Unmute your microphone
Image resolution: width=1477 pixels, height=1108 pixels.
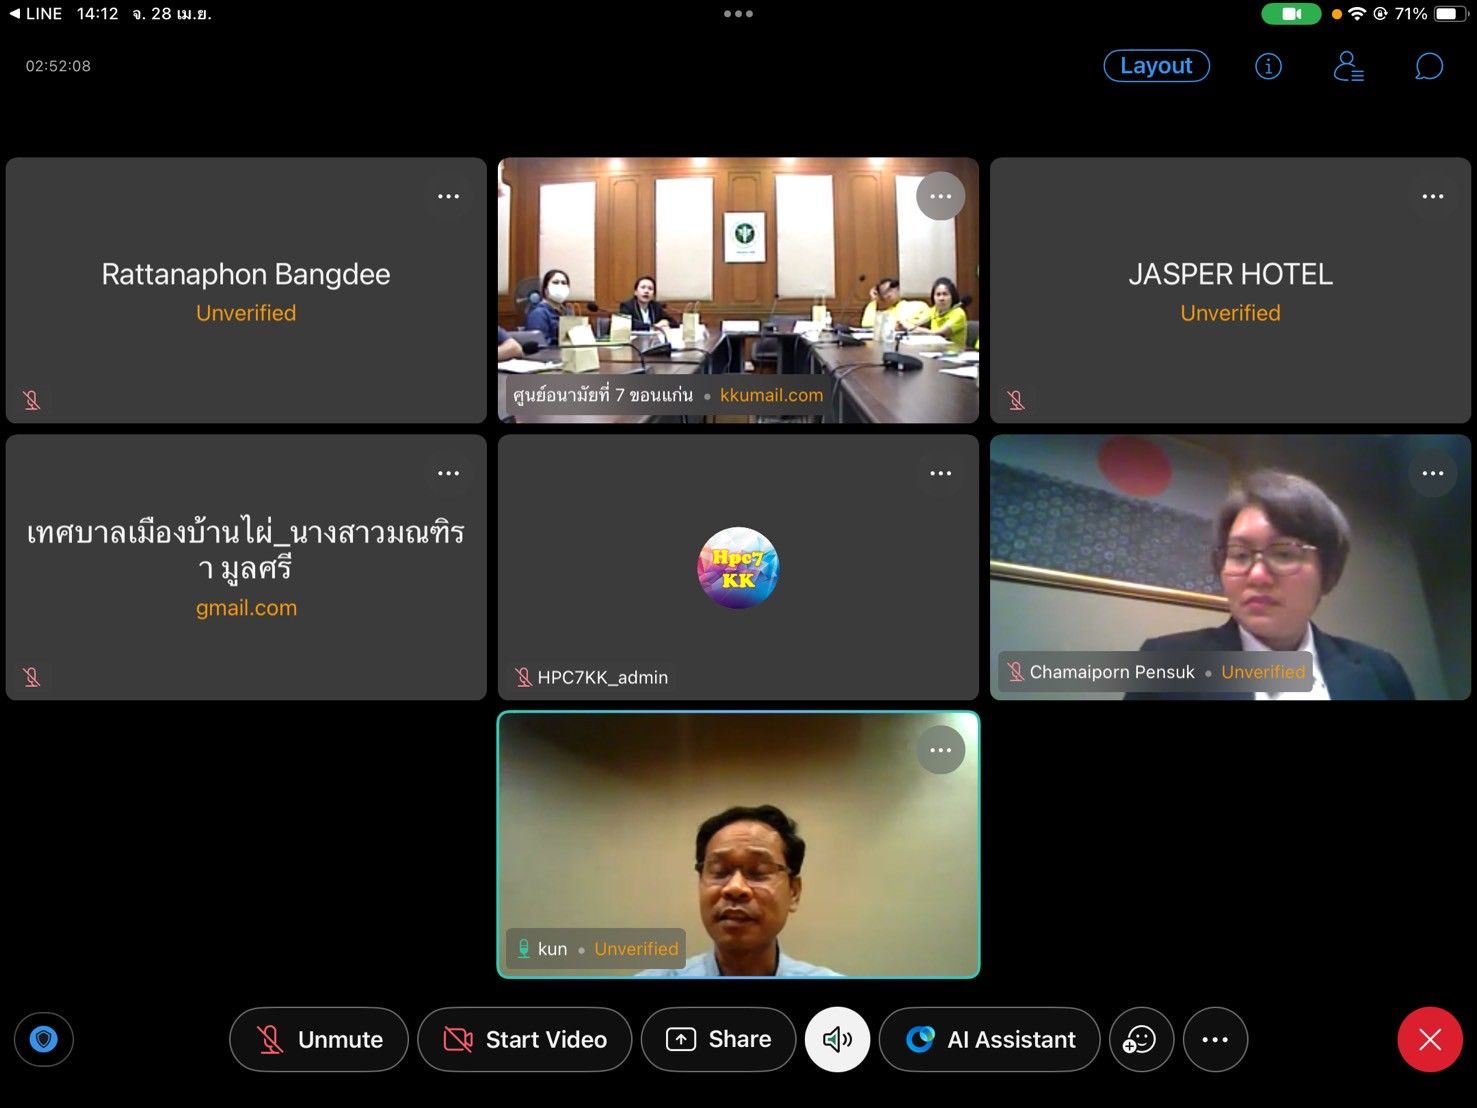[x=319, y=1040]
